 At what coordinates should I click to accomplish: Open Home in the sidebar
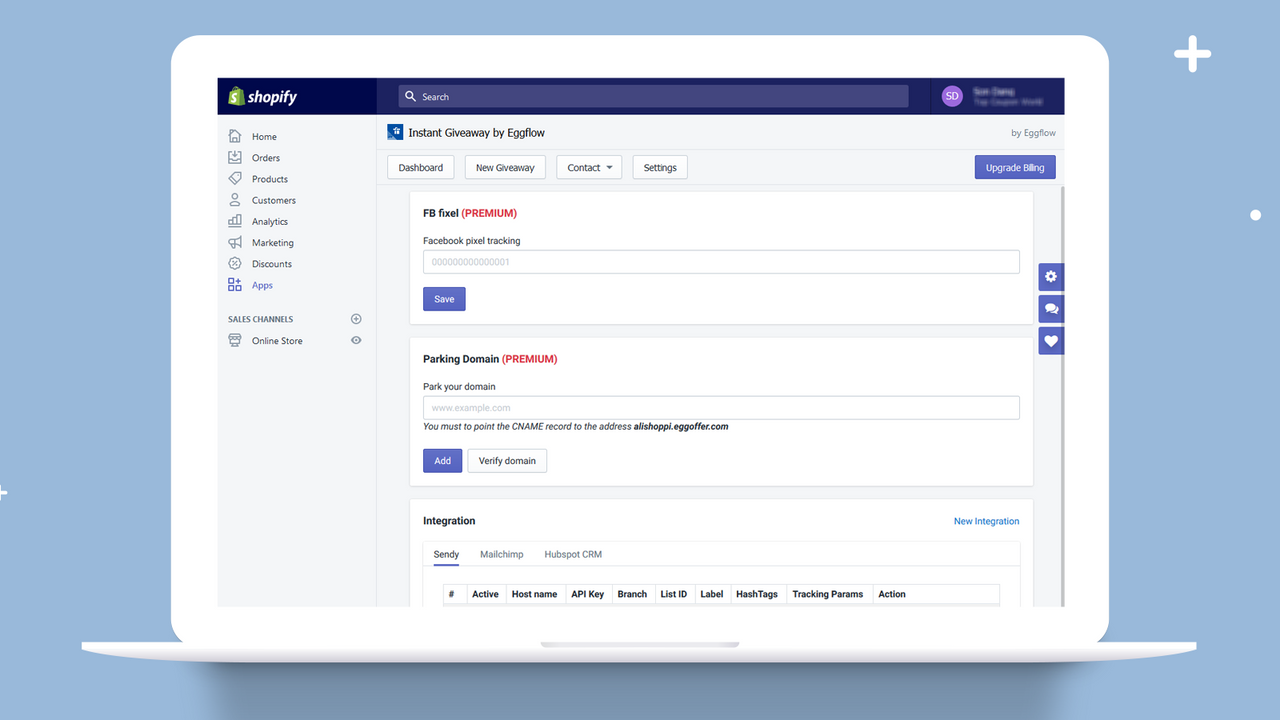[x=264, y=136]
